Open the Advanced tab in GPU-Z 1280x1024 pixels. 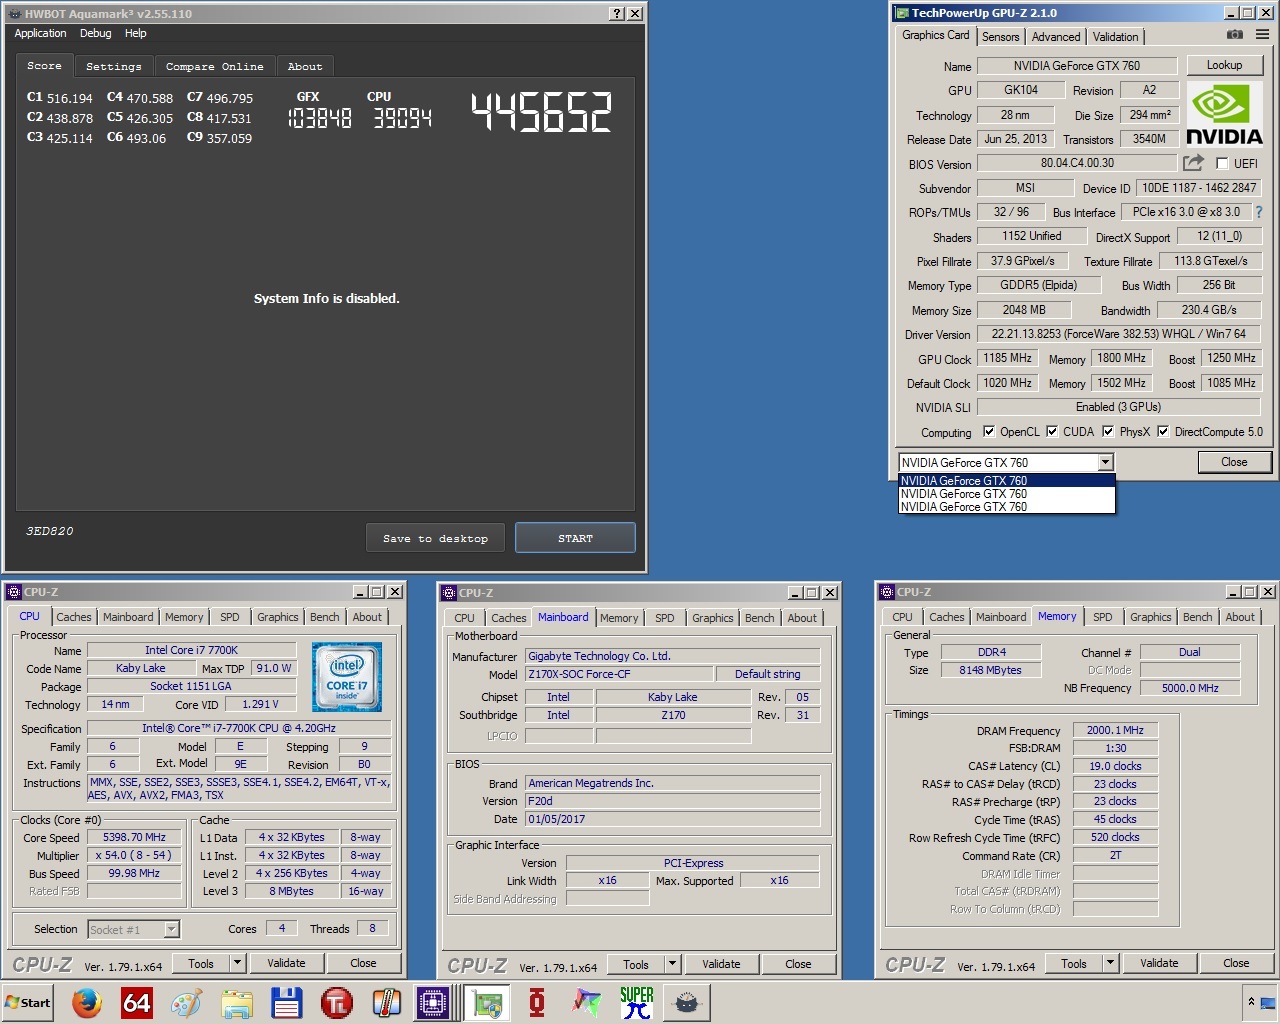[1056, 37]
